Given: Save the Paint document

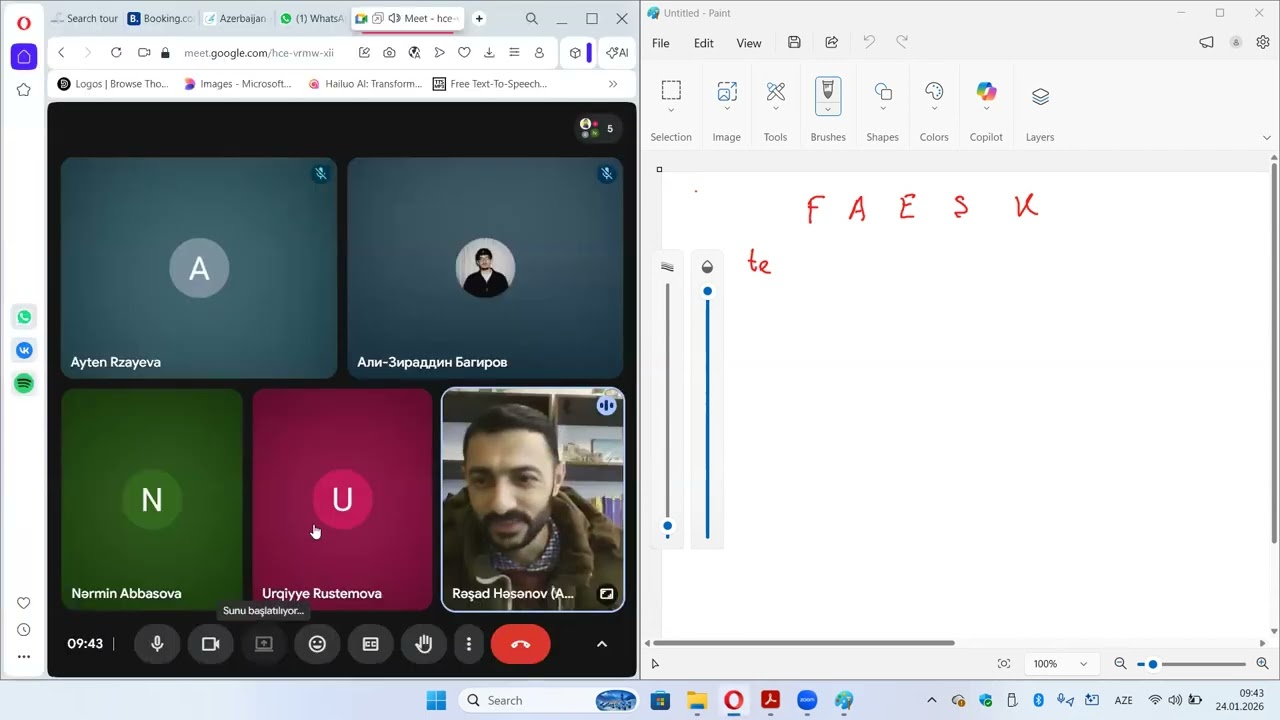Looking at the screenshot, I should pos(794,42).
